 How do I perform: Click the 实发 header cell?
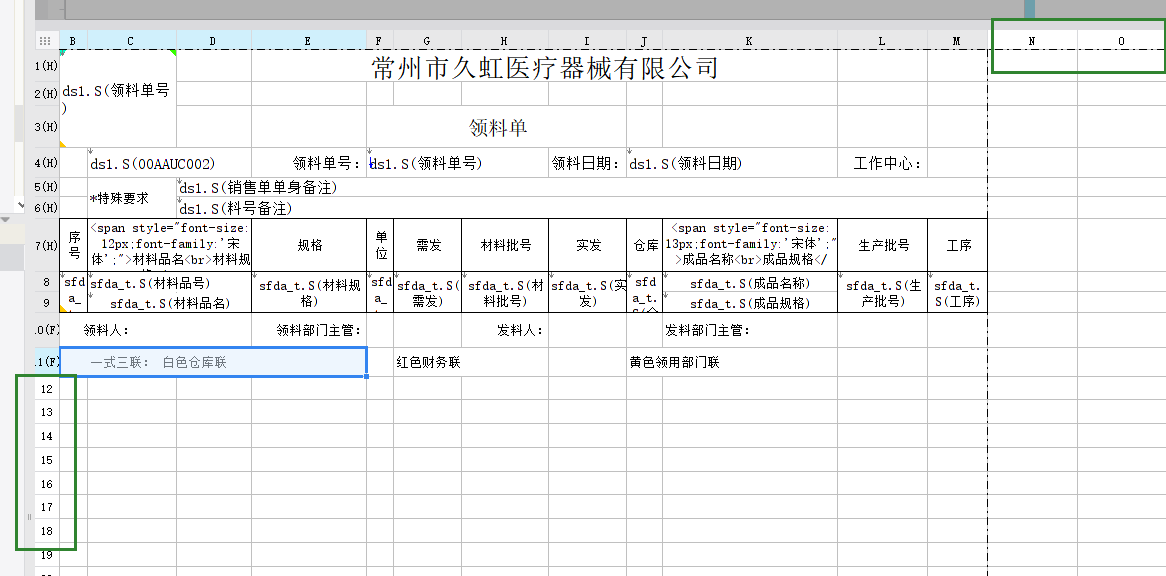point(587,245)
